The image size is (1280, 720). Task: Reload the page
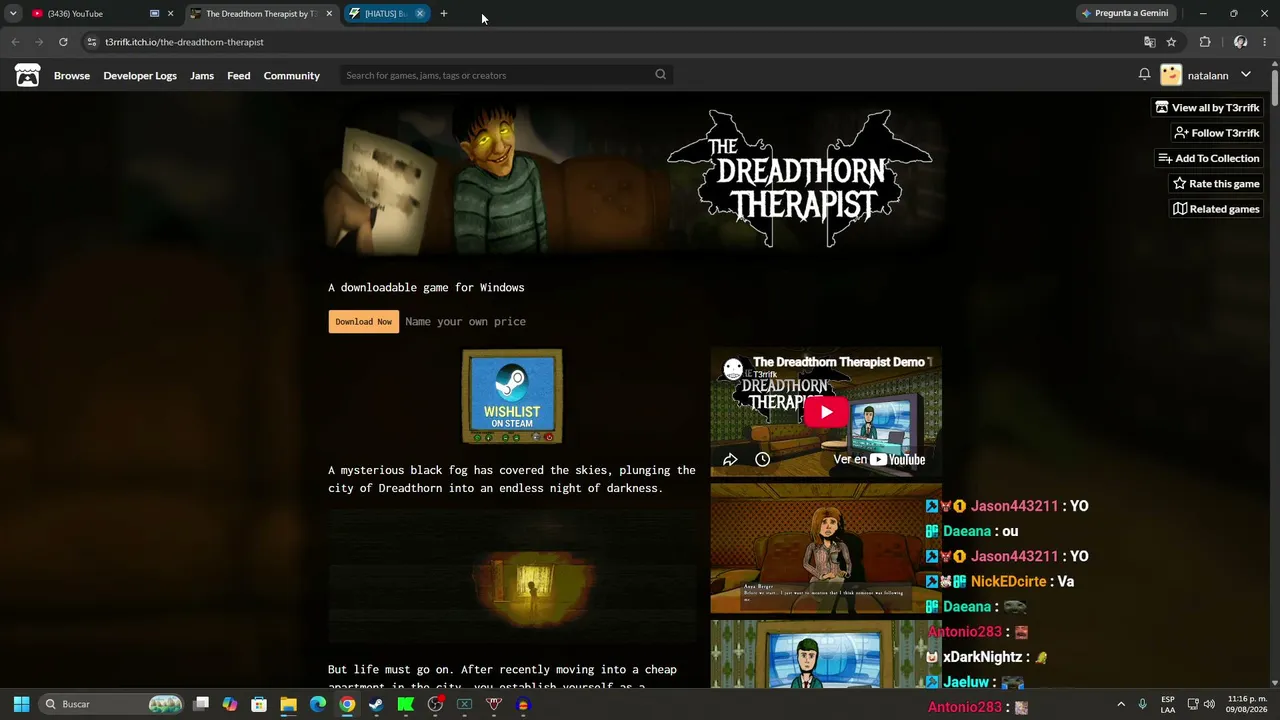(x=63, y=42)
